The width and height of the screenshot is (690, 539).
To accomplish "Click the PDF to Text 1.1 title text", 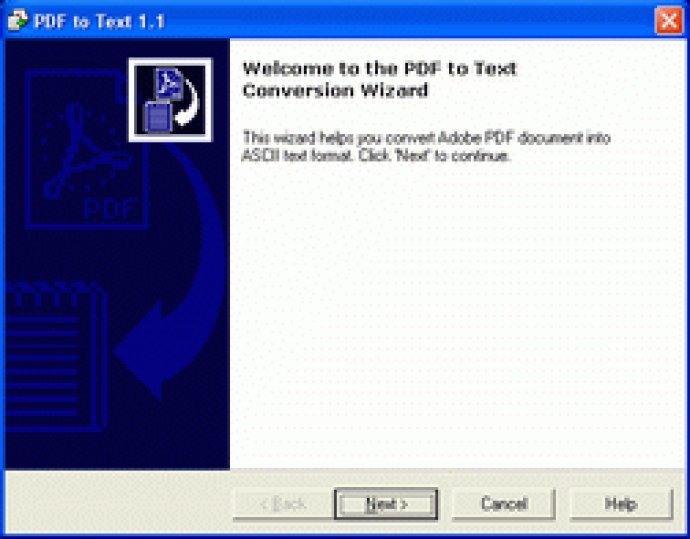I will tap(99, 21).
